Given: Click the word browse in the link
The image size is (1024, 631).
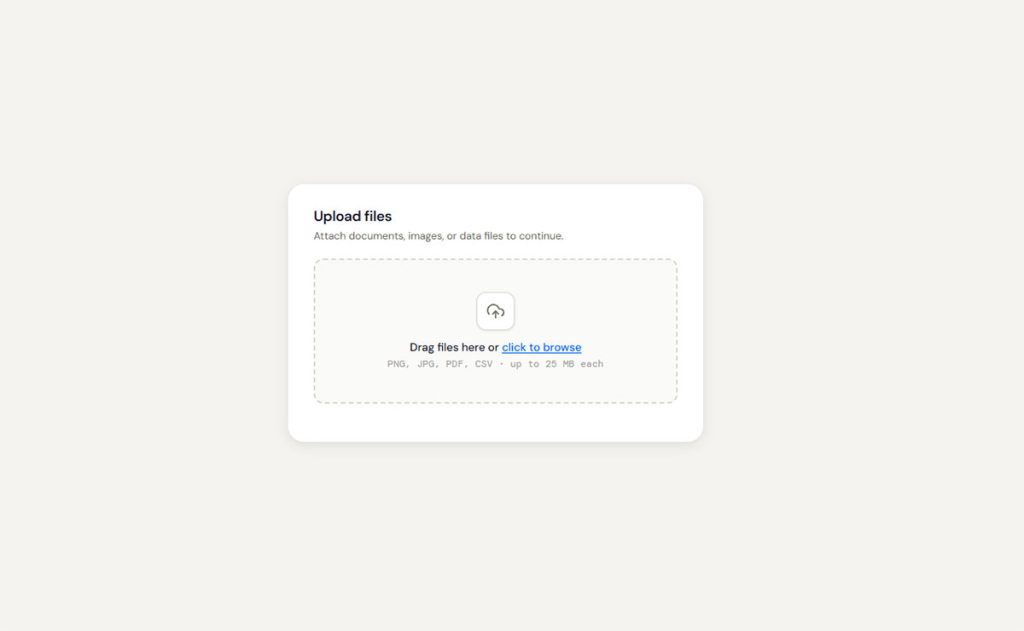Looking at the screenshot, I should [562, 348].
